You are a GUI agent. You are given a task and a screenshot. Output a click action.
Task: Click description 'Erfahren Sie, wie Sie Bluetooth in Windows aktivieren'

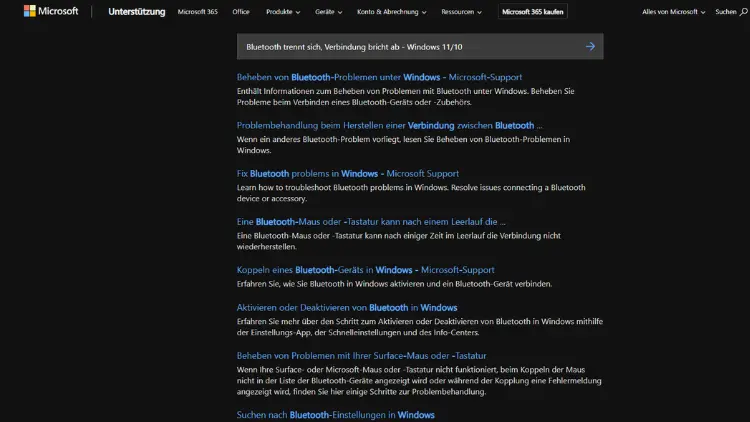click(394, 284)
